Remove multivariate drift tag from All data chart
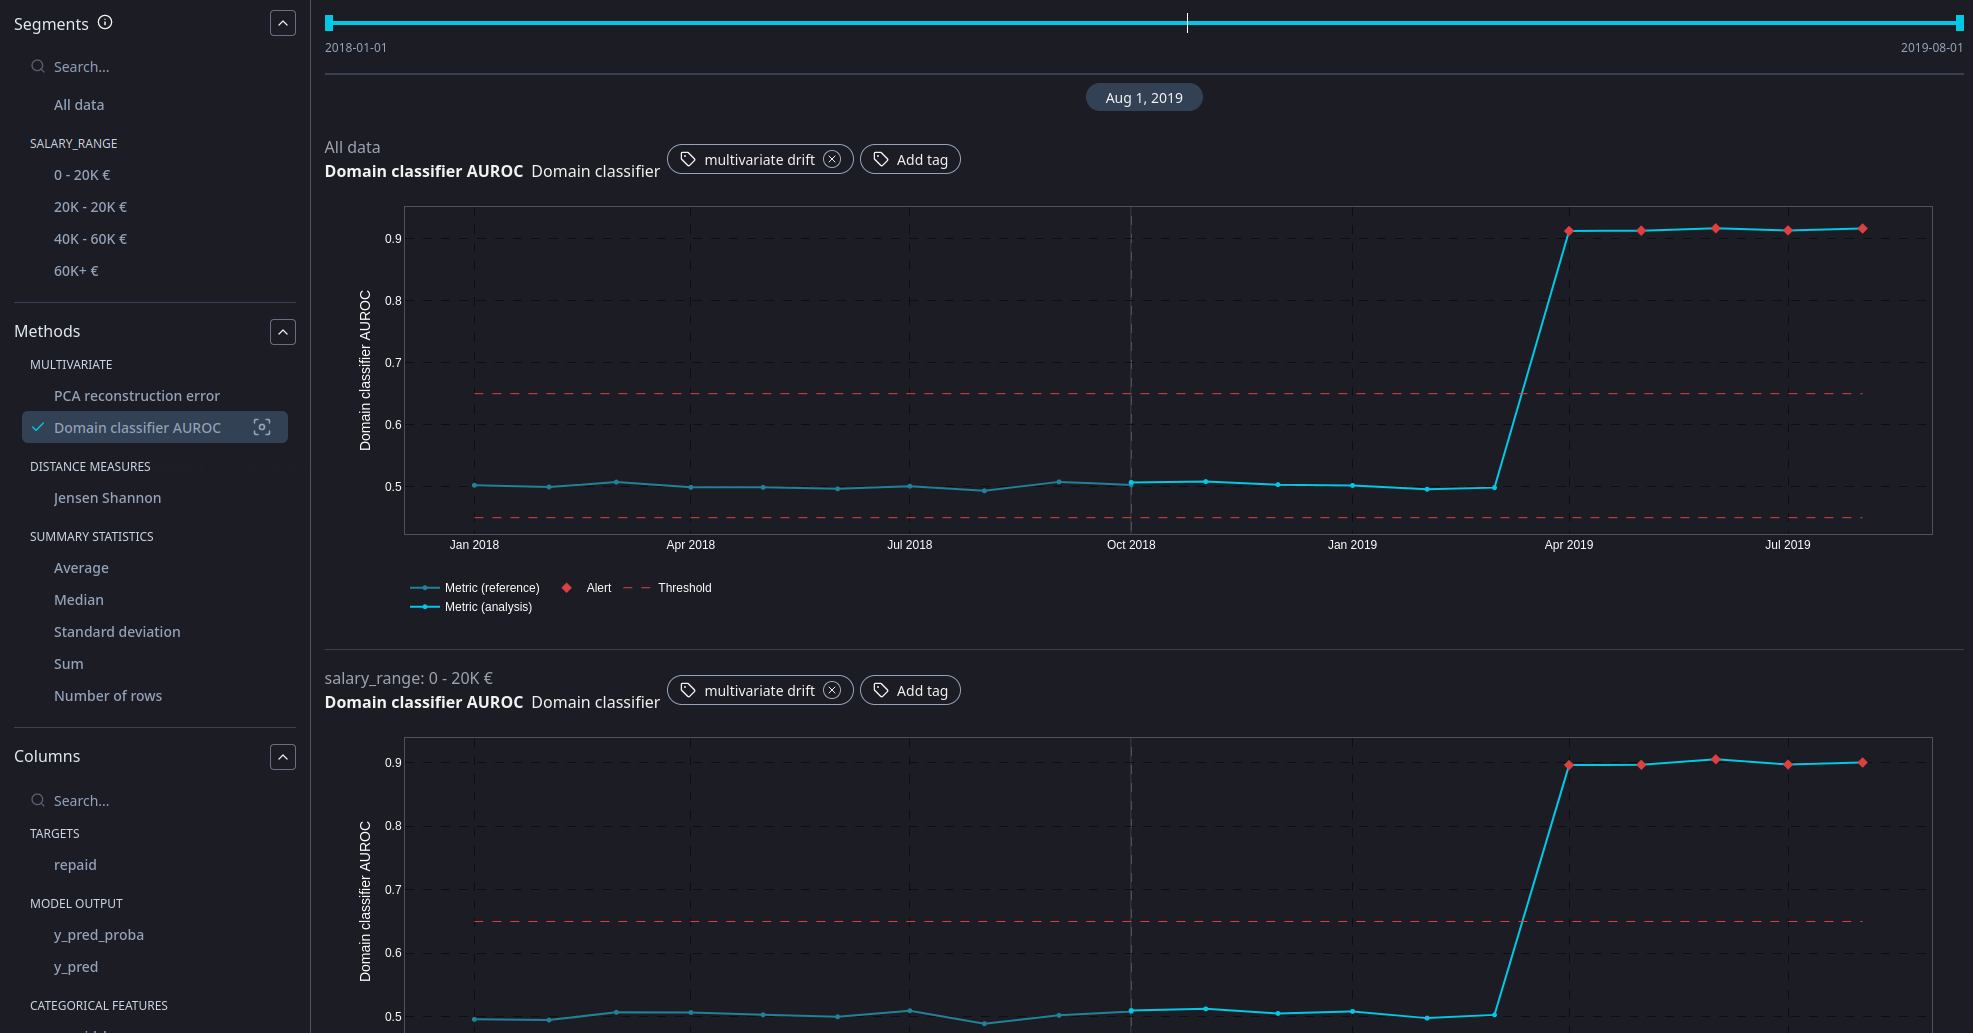This screenshot has width=1973, height=1033. pos(832,159)
